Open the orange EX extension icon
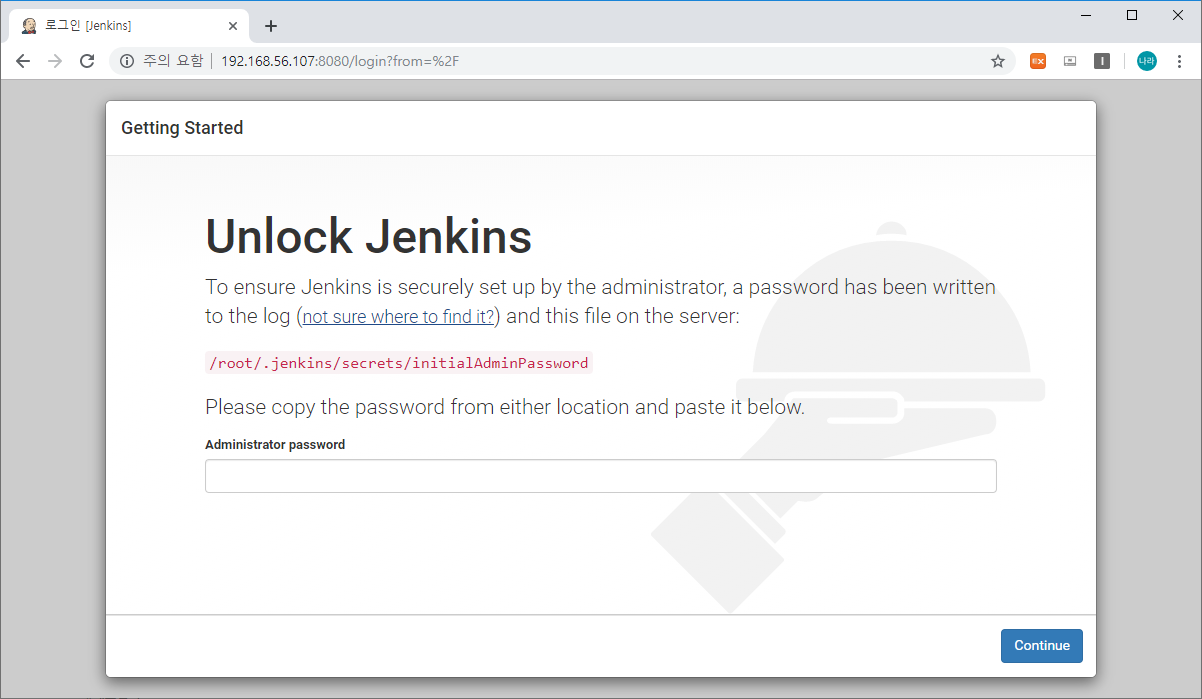This screenshot has height=699, width=1202. (1038, 61)
